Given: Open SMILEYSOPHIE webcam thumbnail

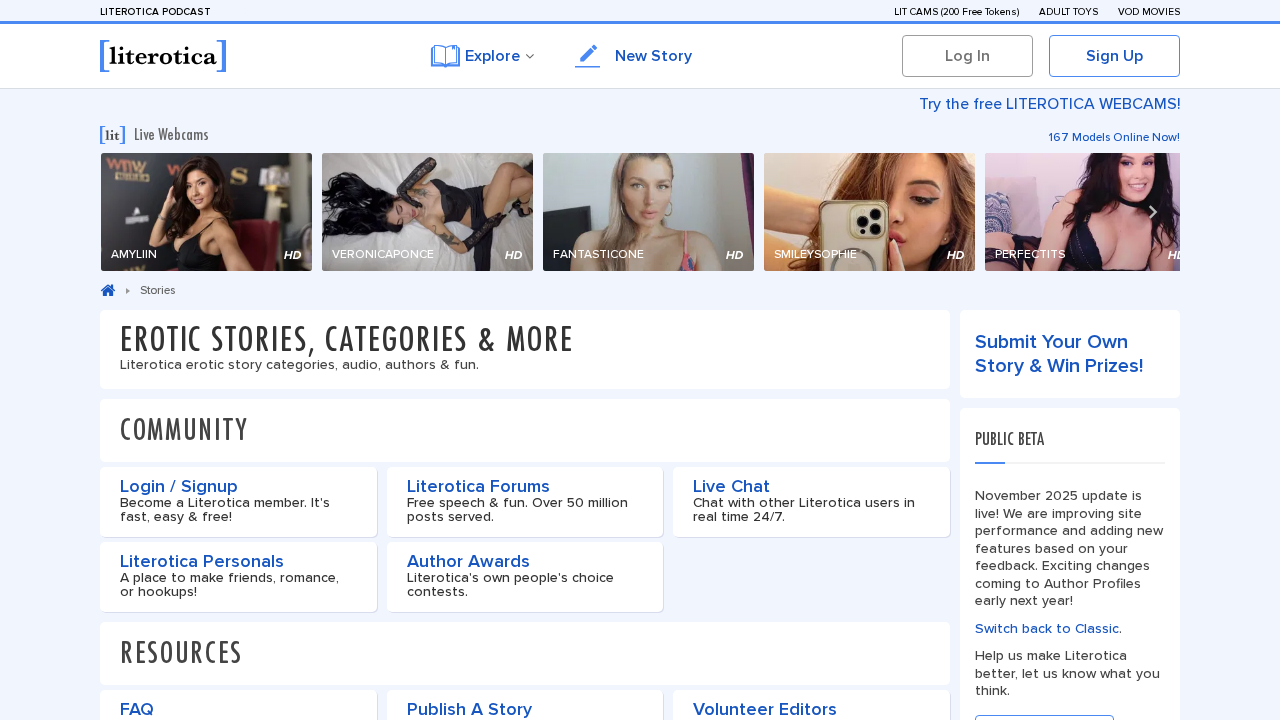Looking at the screenshot, I should (869, 212).
